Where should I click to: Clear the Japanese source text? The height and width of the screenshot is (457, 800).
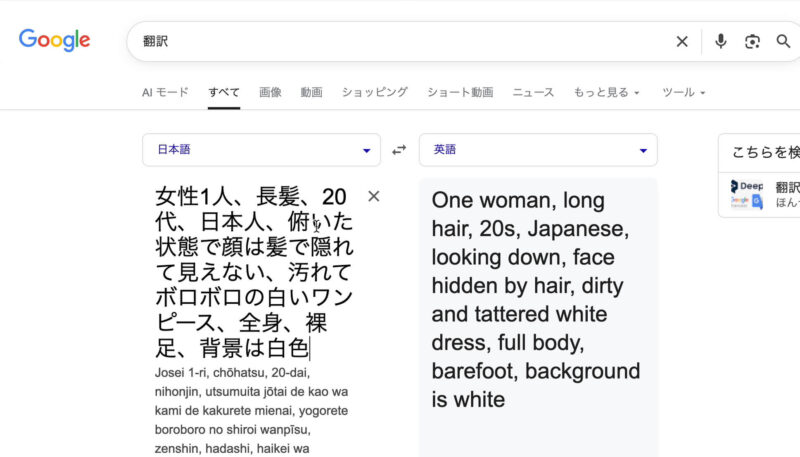pos(373,196)
